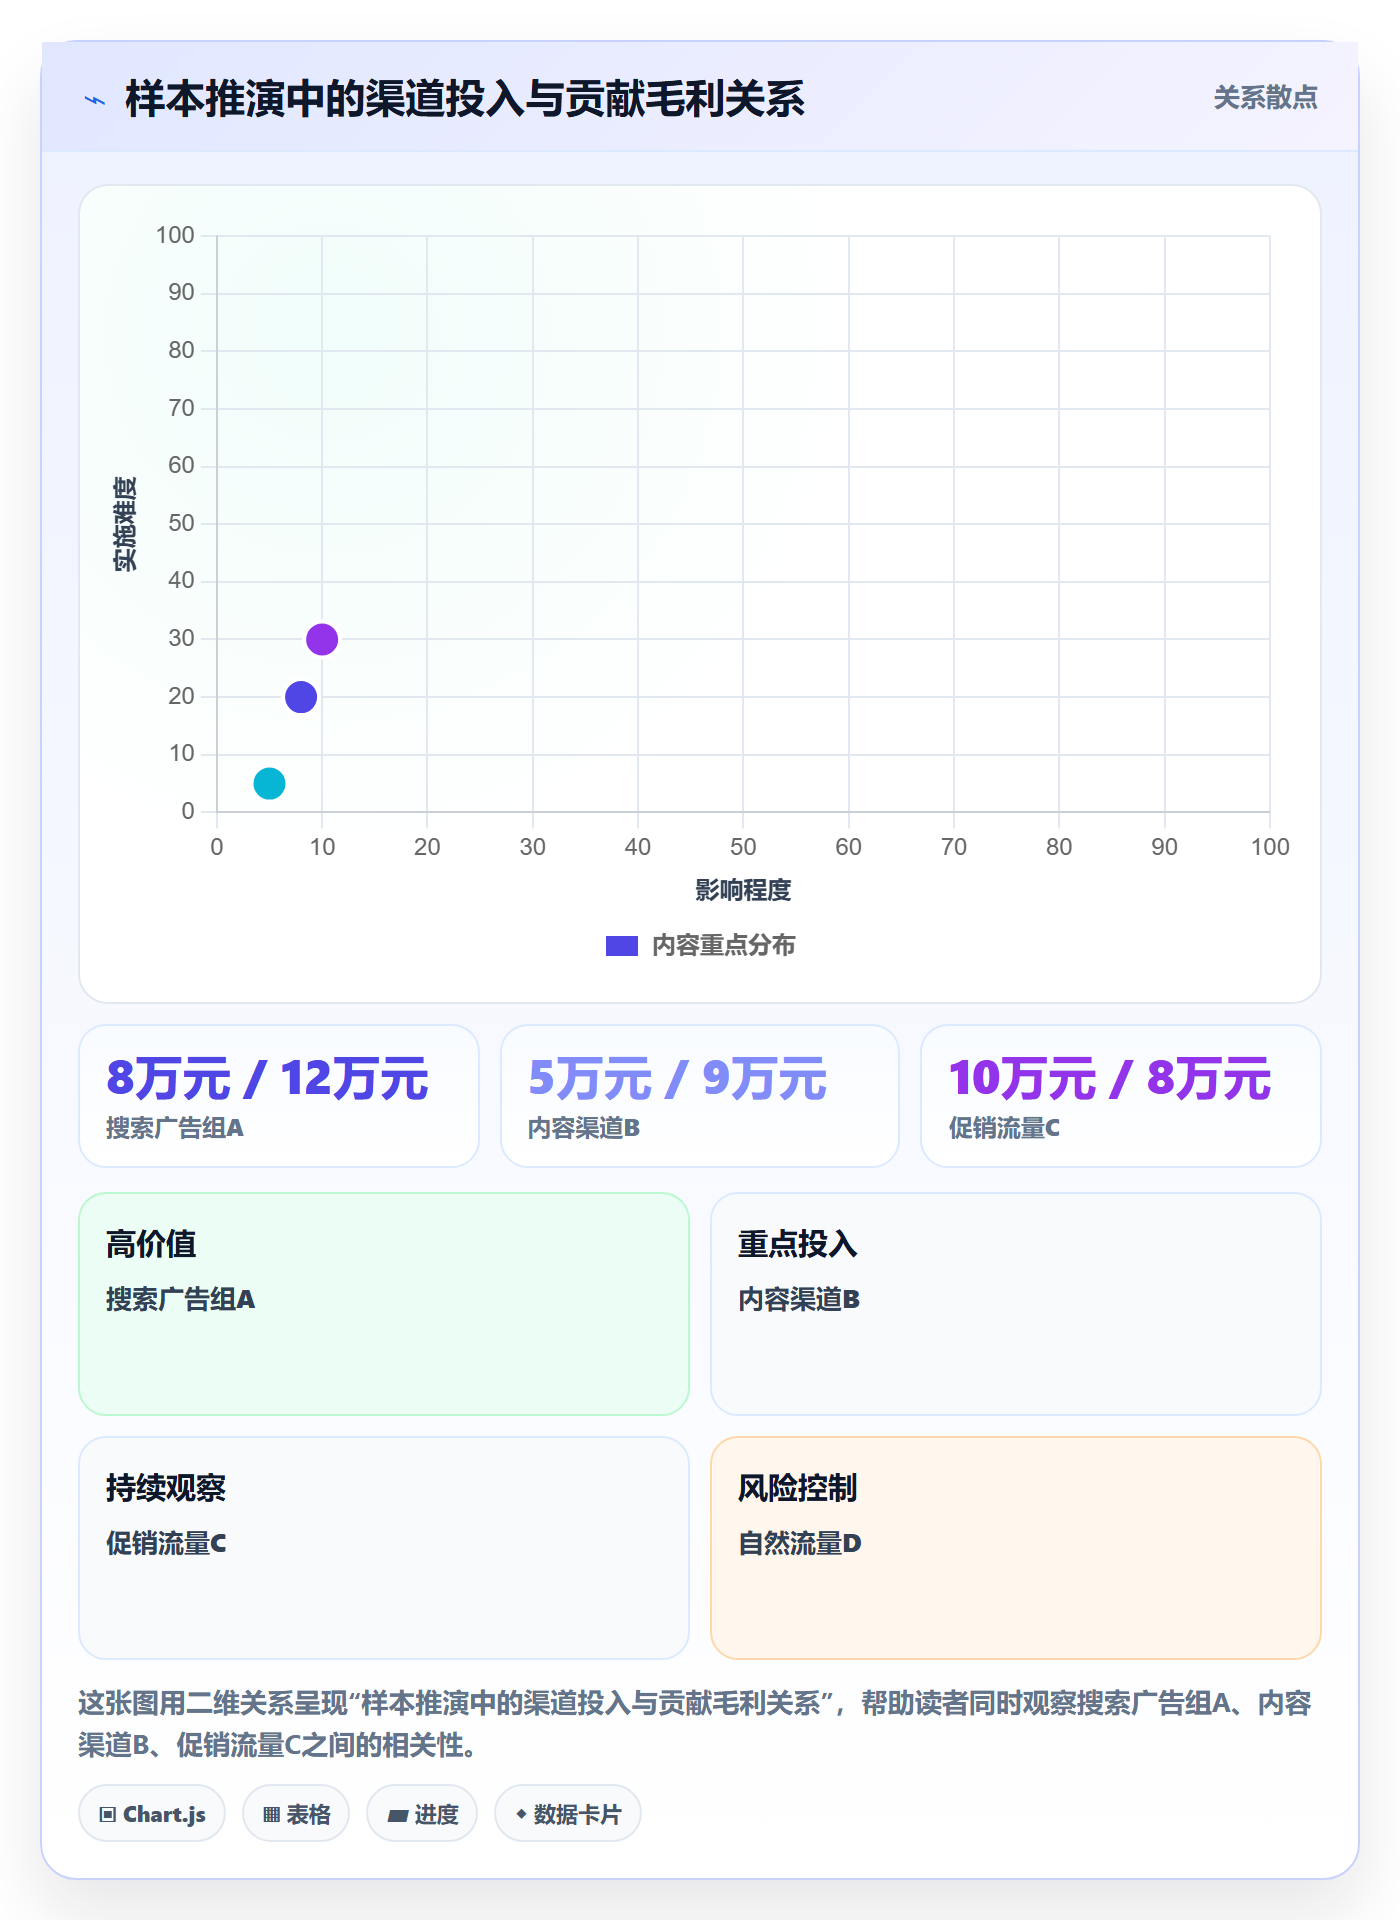The height and width of the screenshot is (1920, 1400).
Task: Click the lightning bolt icon beside the title
Action: coord(95,100)
